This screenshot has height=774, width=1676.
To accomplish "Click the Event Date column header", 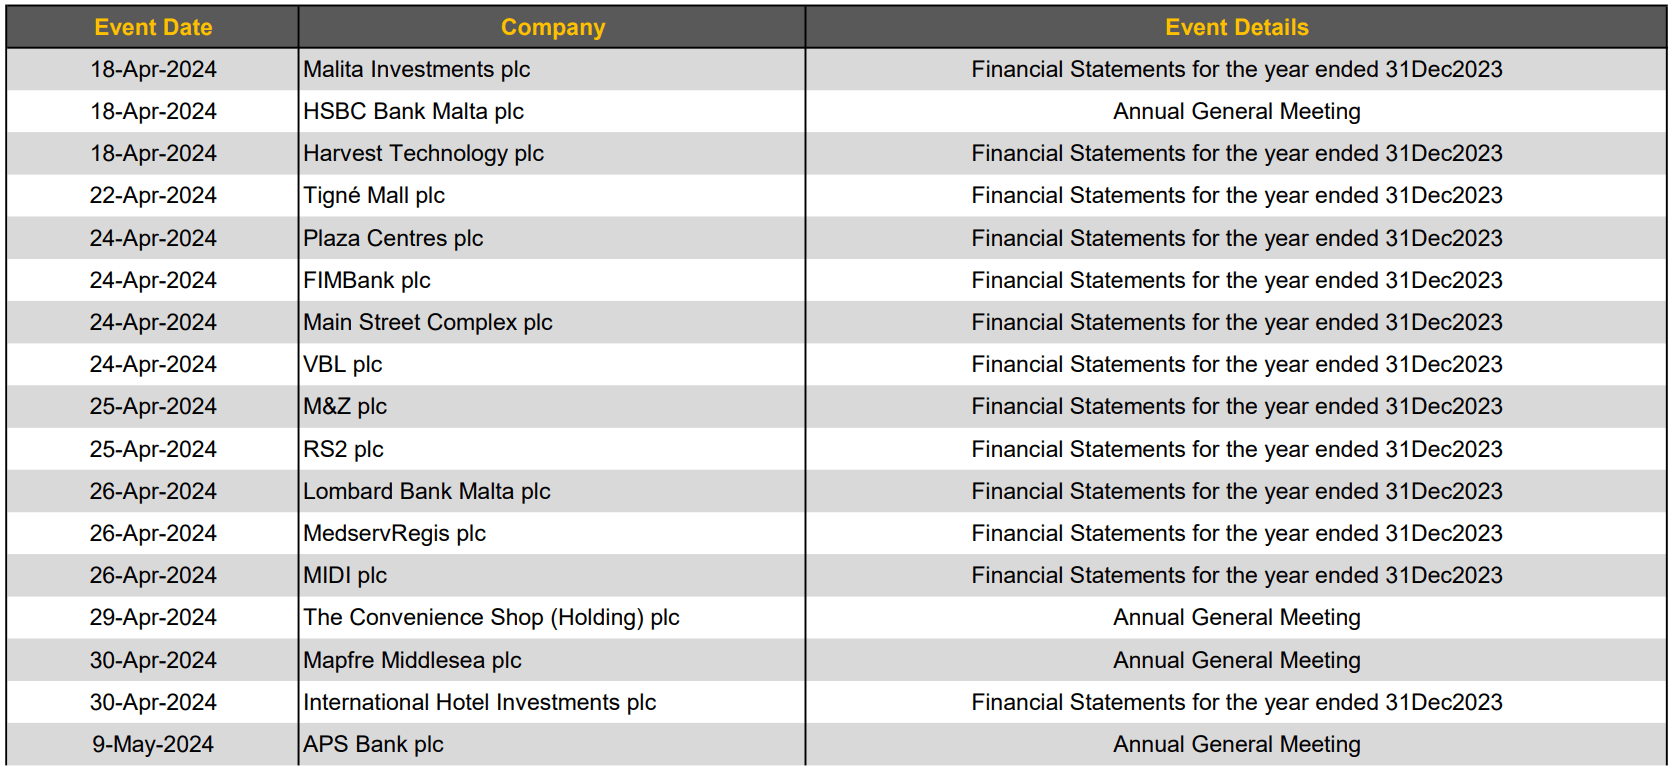I will 153,28.
